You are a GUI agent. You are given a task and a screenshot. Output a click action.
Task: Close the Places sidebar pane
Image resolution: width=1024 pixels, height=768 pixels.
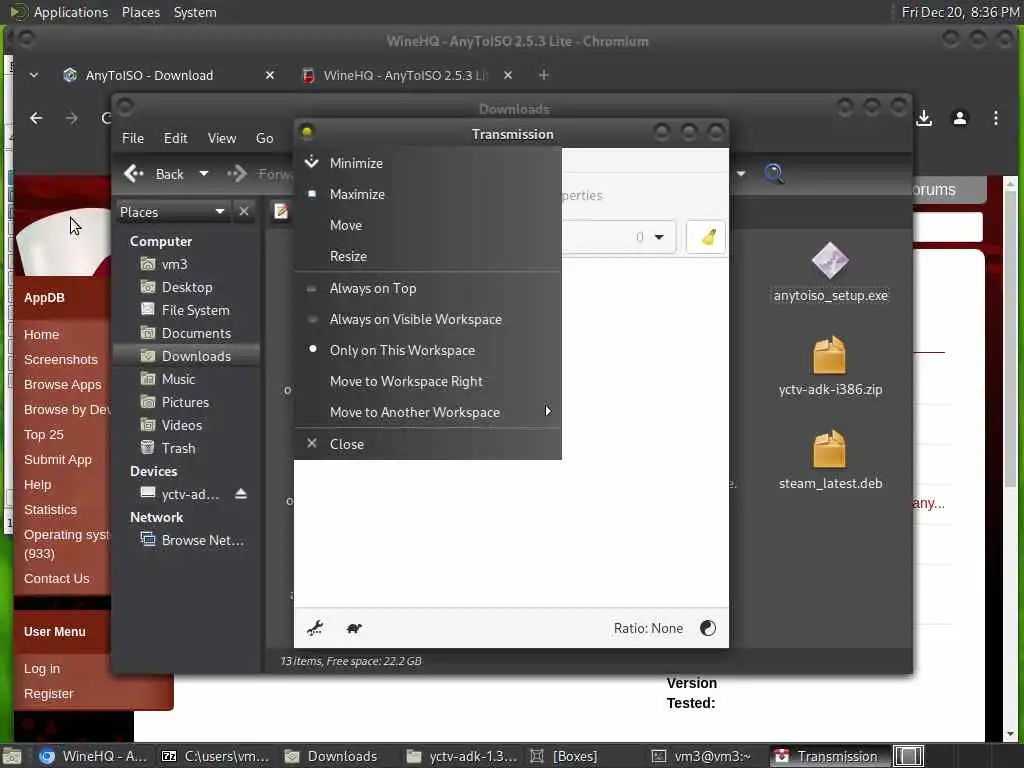244,212
